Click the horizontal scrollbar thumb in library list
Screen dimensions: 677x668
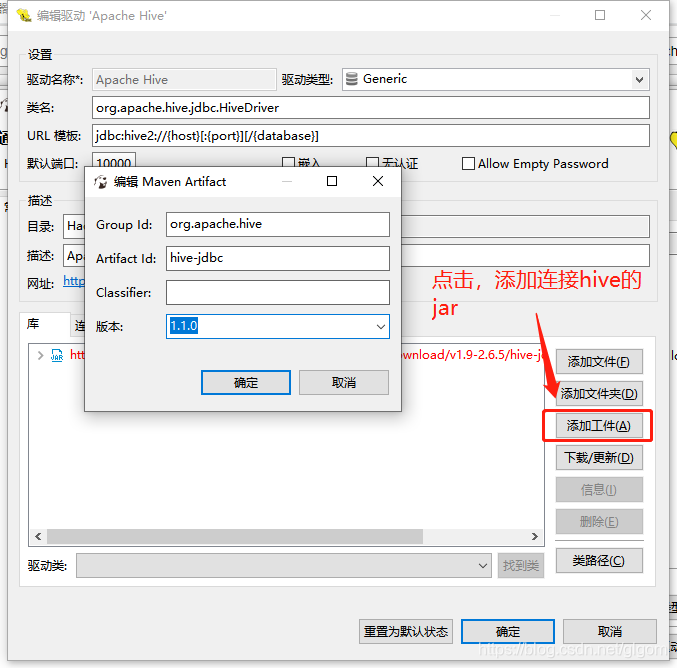(x=235, y=536)
